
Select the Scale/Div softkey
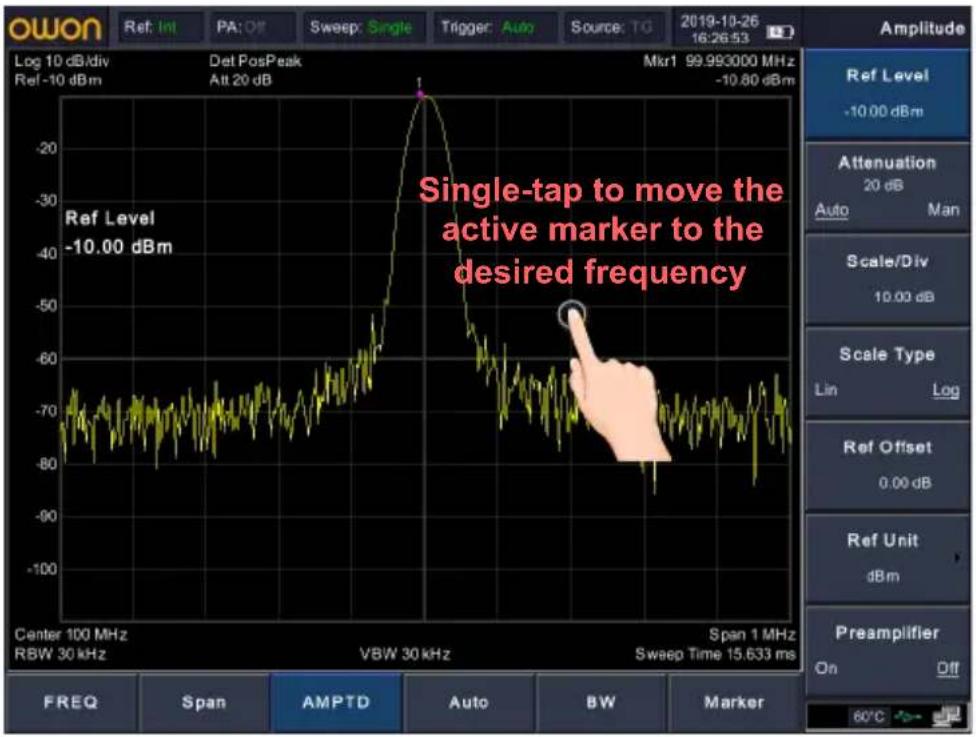(887, 279)
